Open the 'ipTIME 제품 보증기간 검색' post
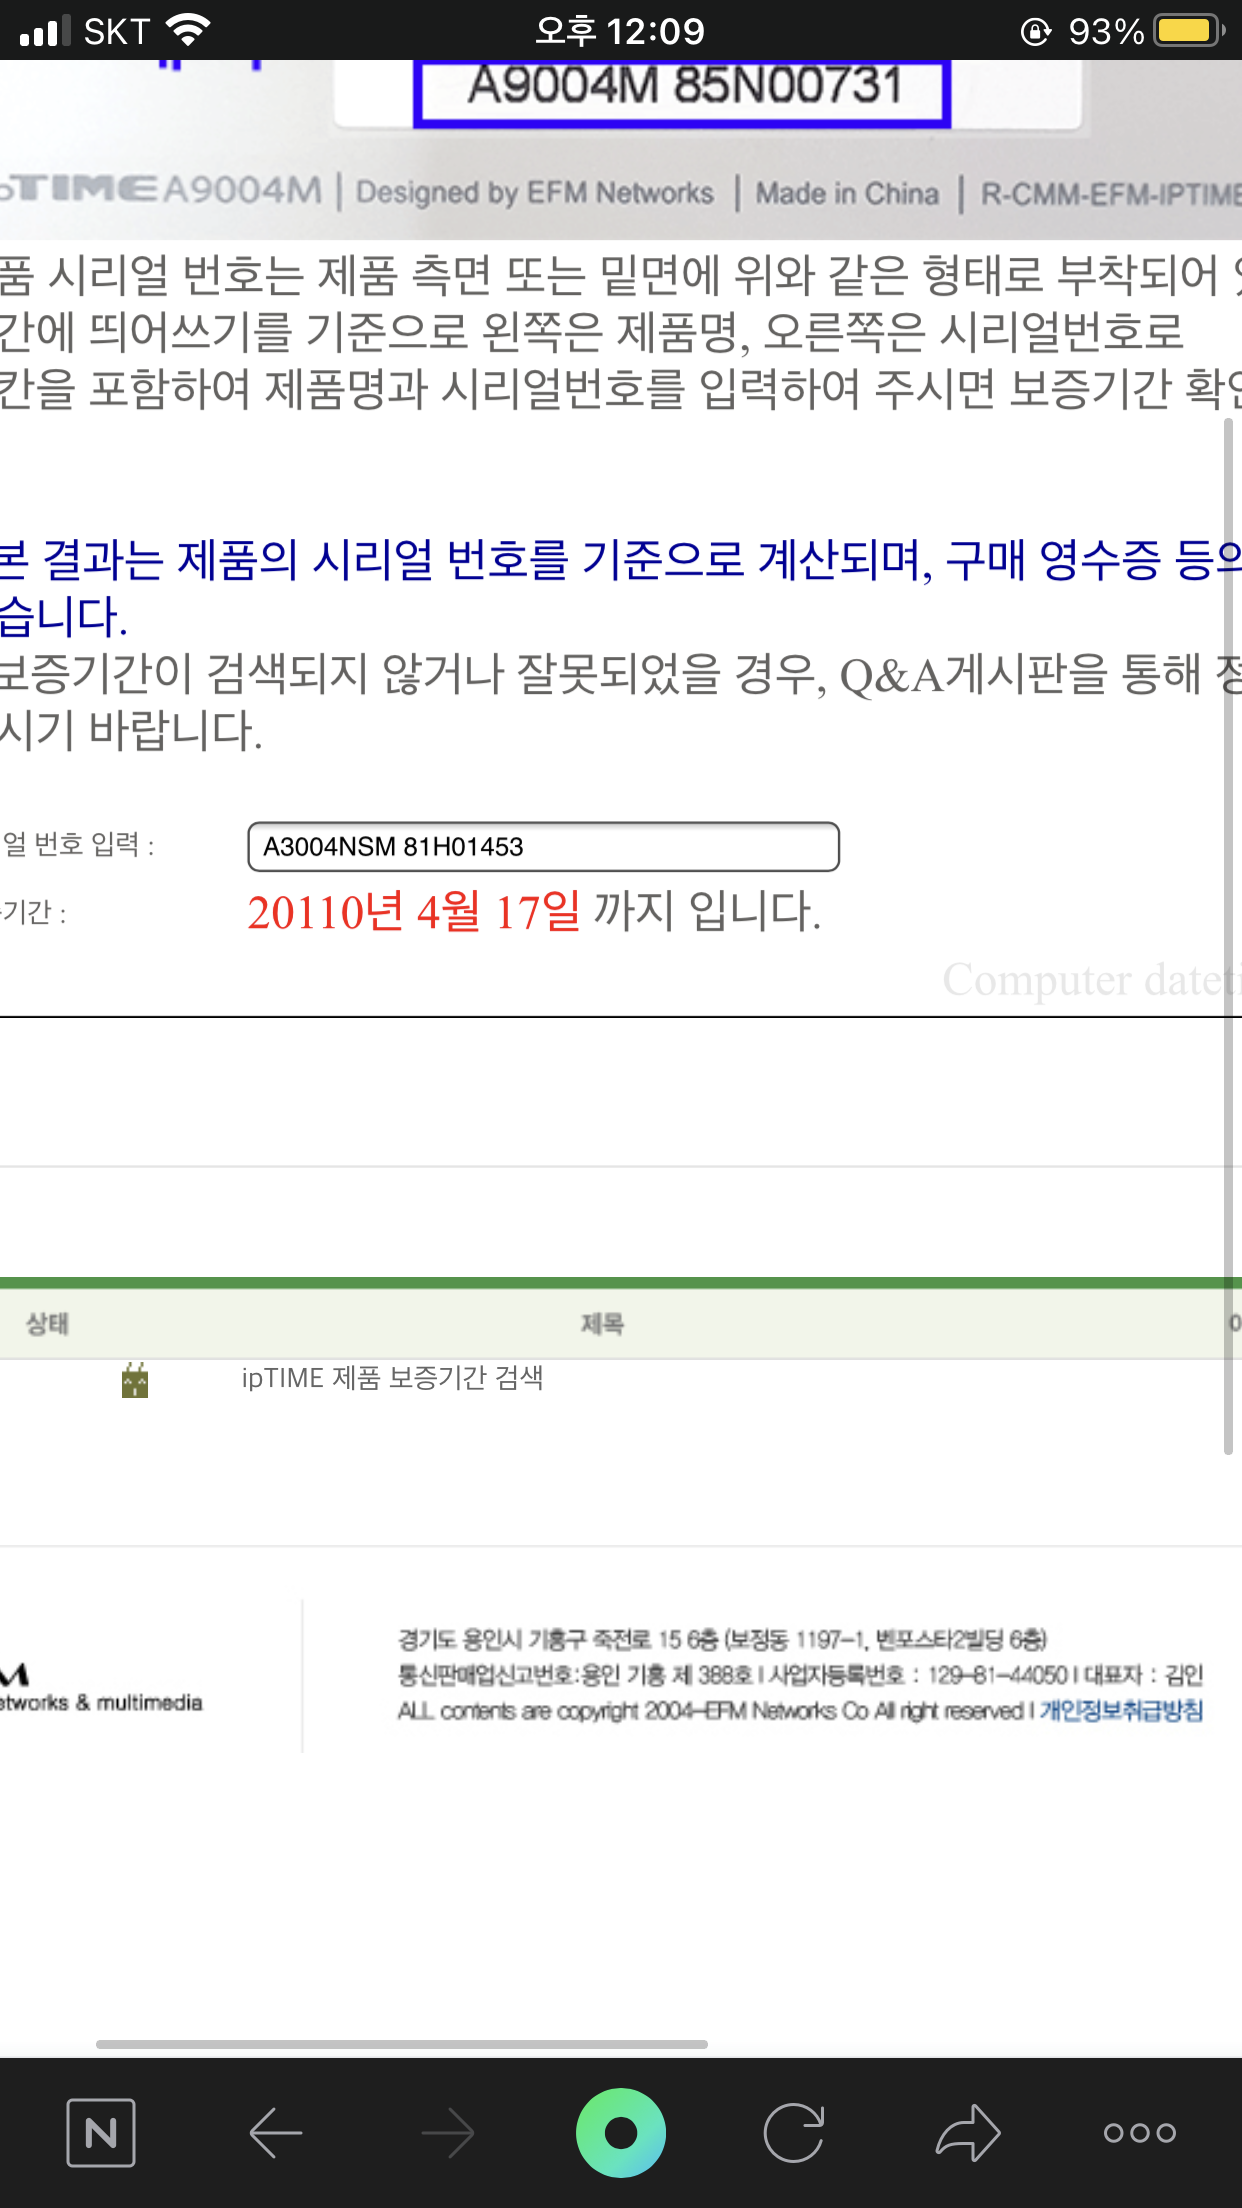This screenshot has width=1242, height=2208. tap(392, 1378)
